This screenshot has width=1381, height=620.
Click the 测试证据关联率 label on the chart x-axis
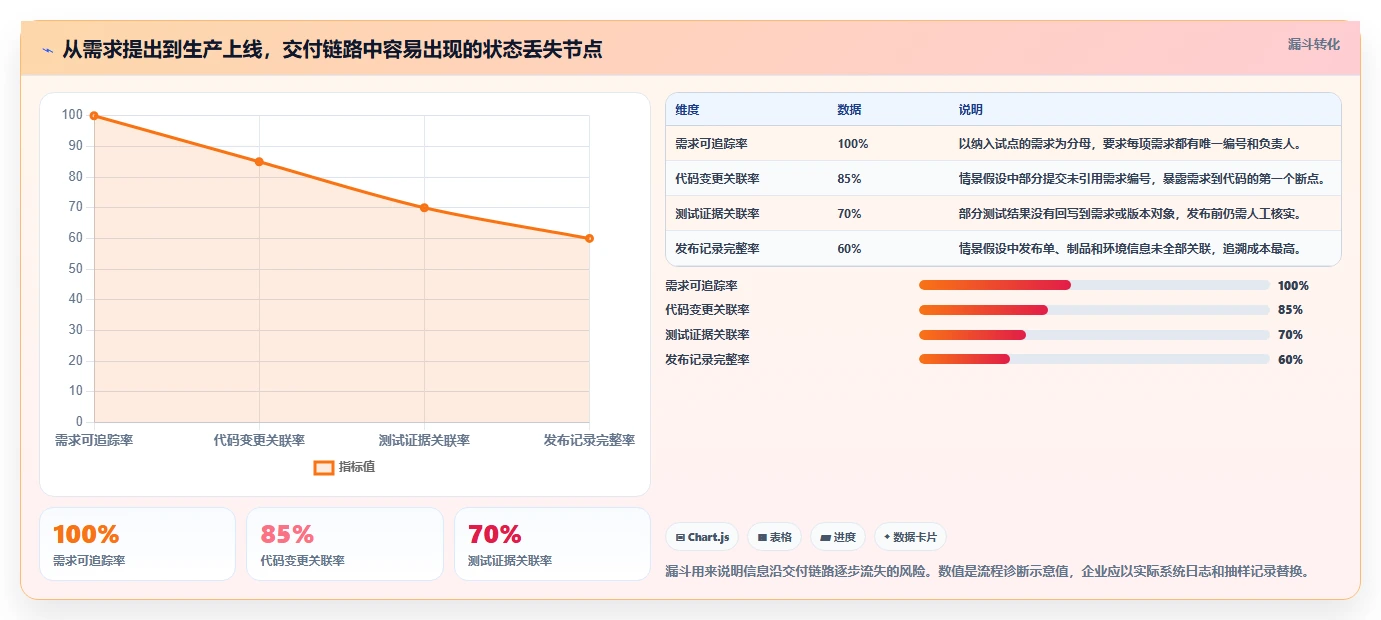[424, 440]
